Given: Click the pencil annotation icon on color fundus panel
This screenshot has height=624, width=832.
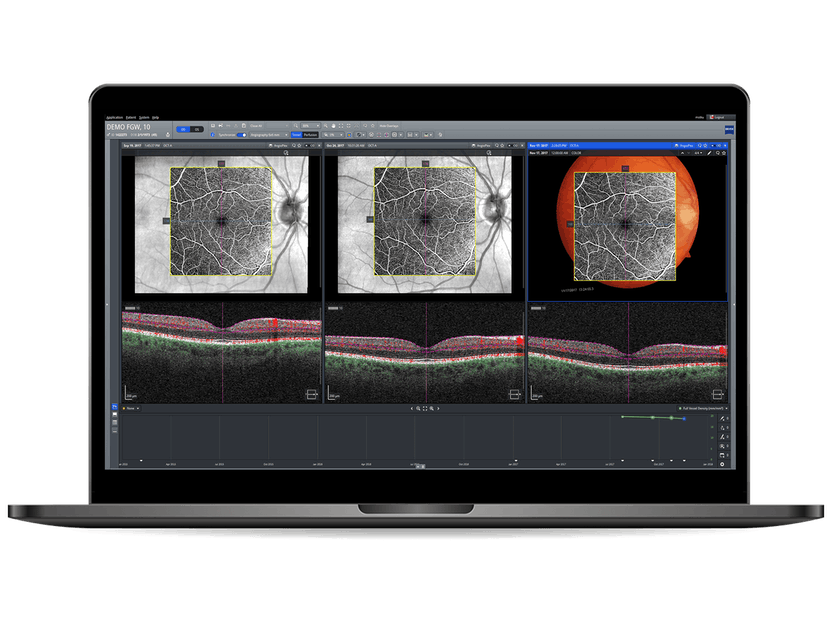Looking at the screenshot, I should [x=710, y=153].
